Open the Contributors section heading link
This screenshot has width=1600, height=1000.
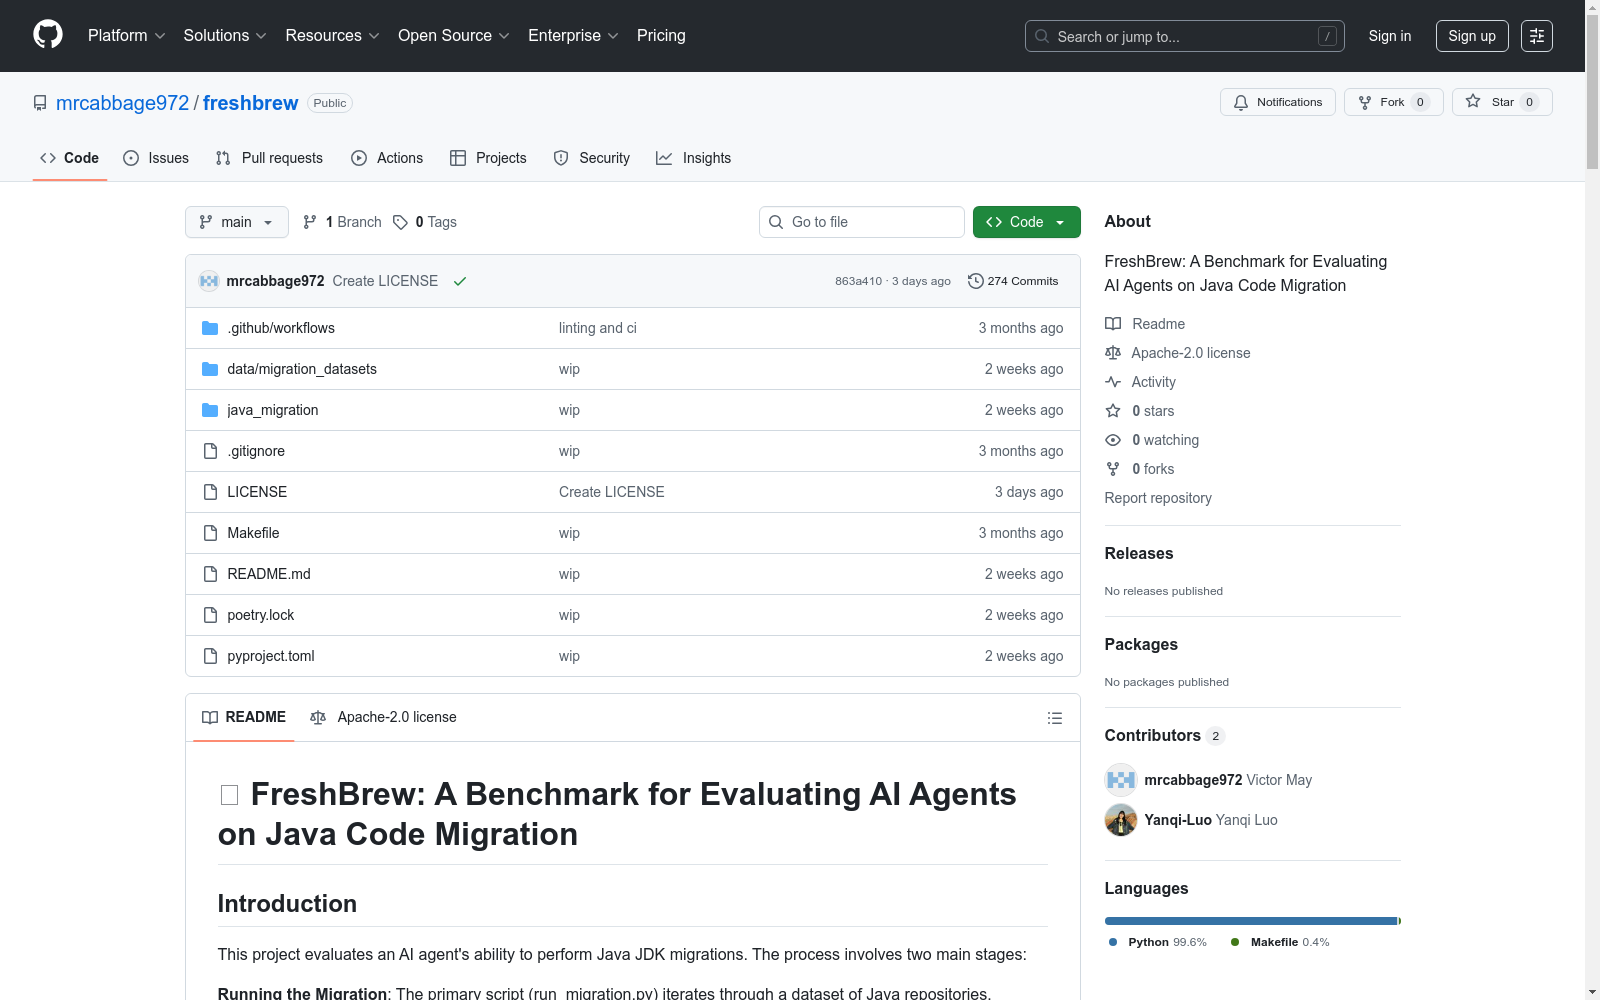click(1164, 735)
